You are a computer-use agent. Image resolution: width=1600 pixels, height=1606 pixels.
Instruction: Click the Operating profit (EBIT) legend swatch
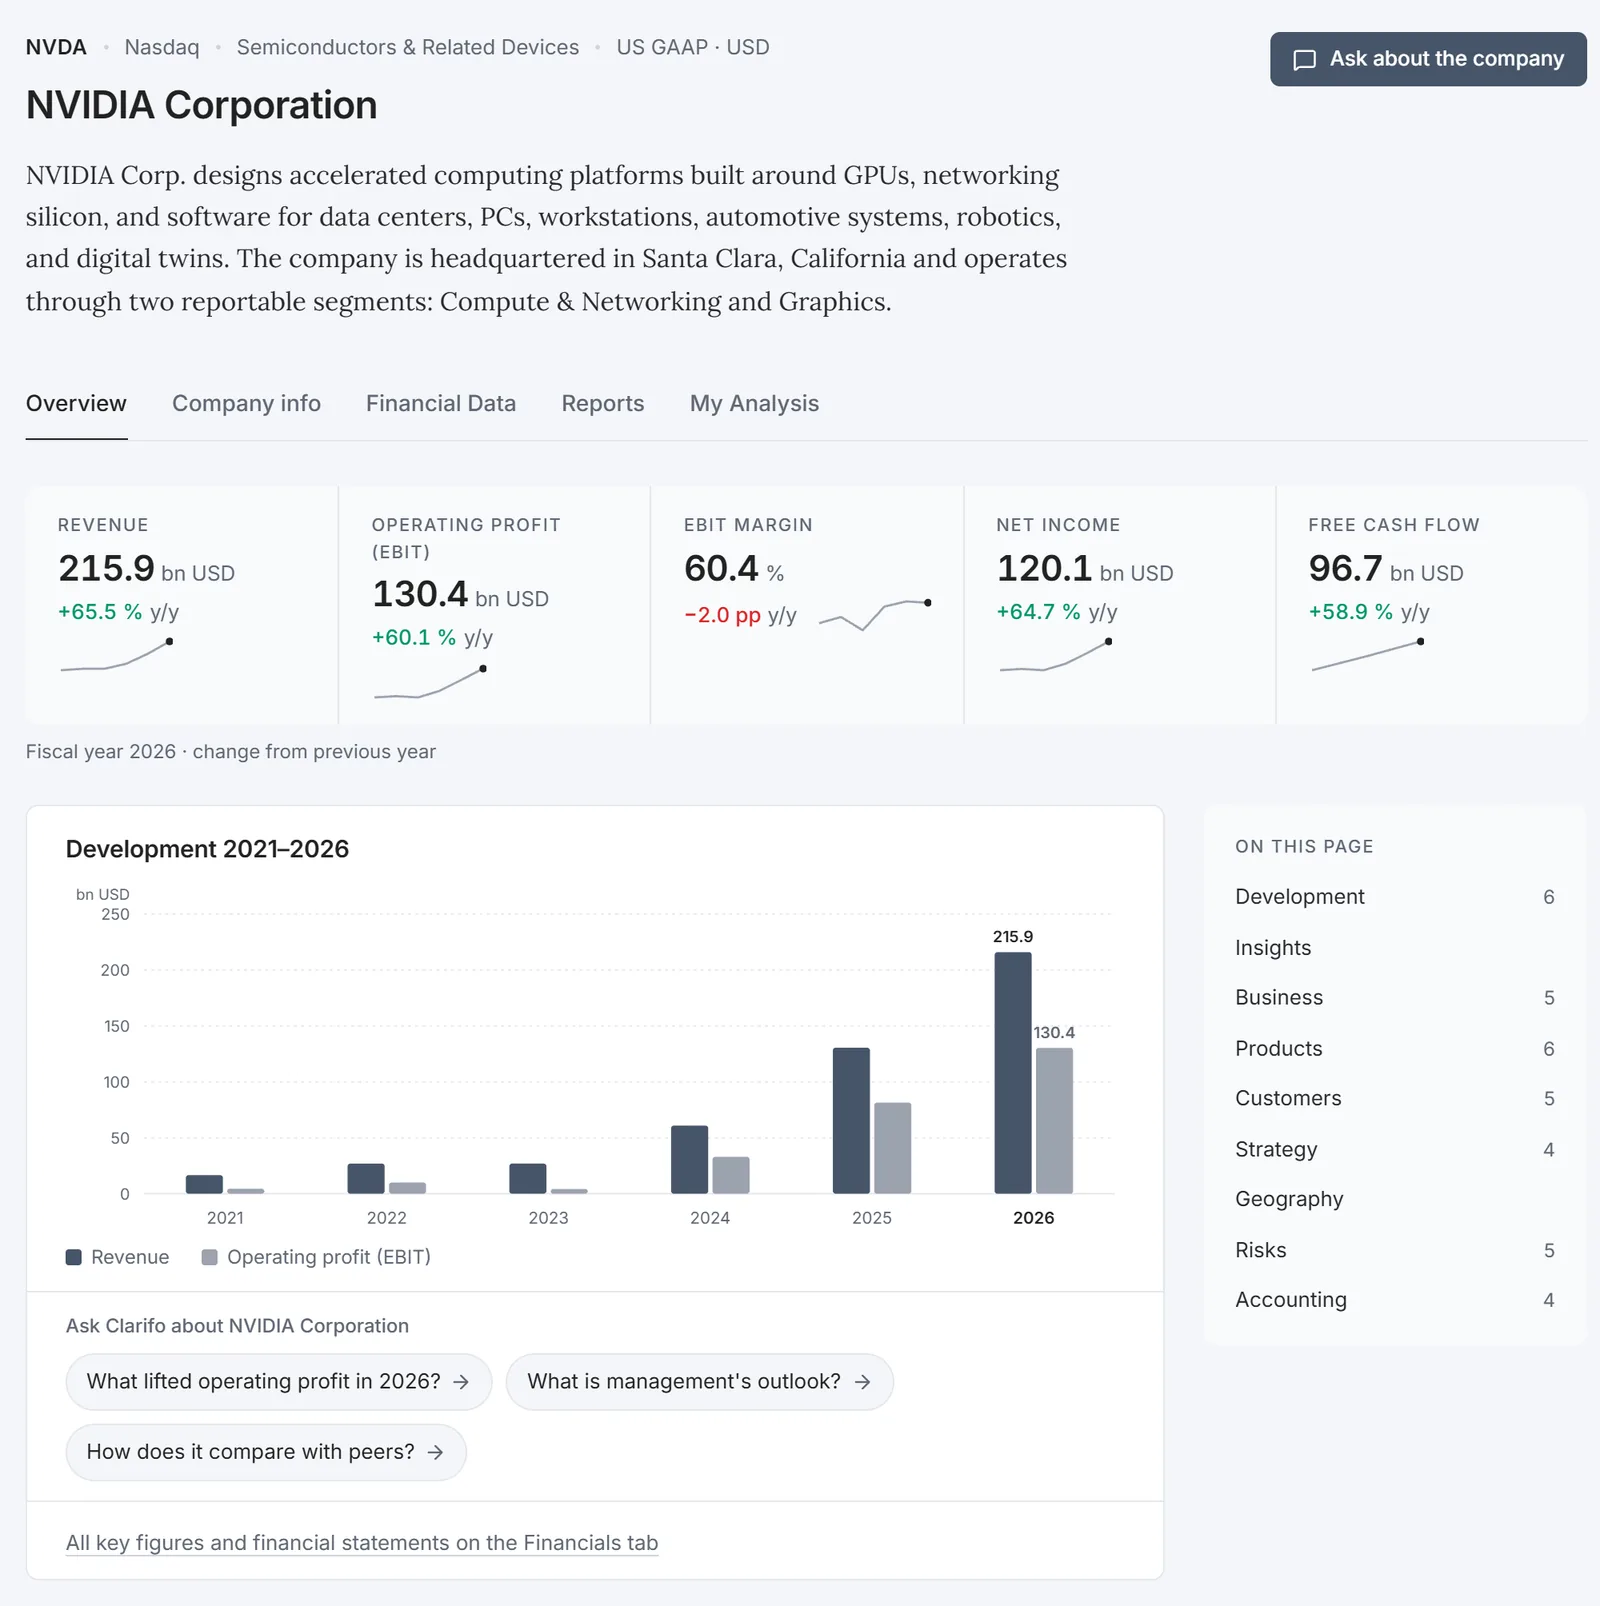pyautogui.click(x=210, y=1258)
